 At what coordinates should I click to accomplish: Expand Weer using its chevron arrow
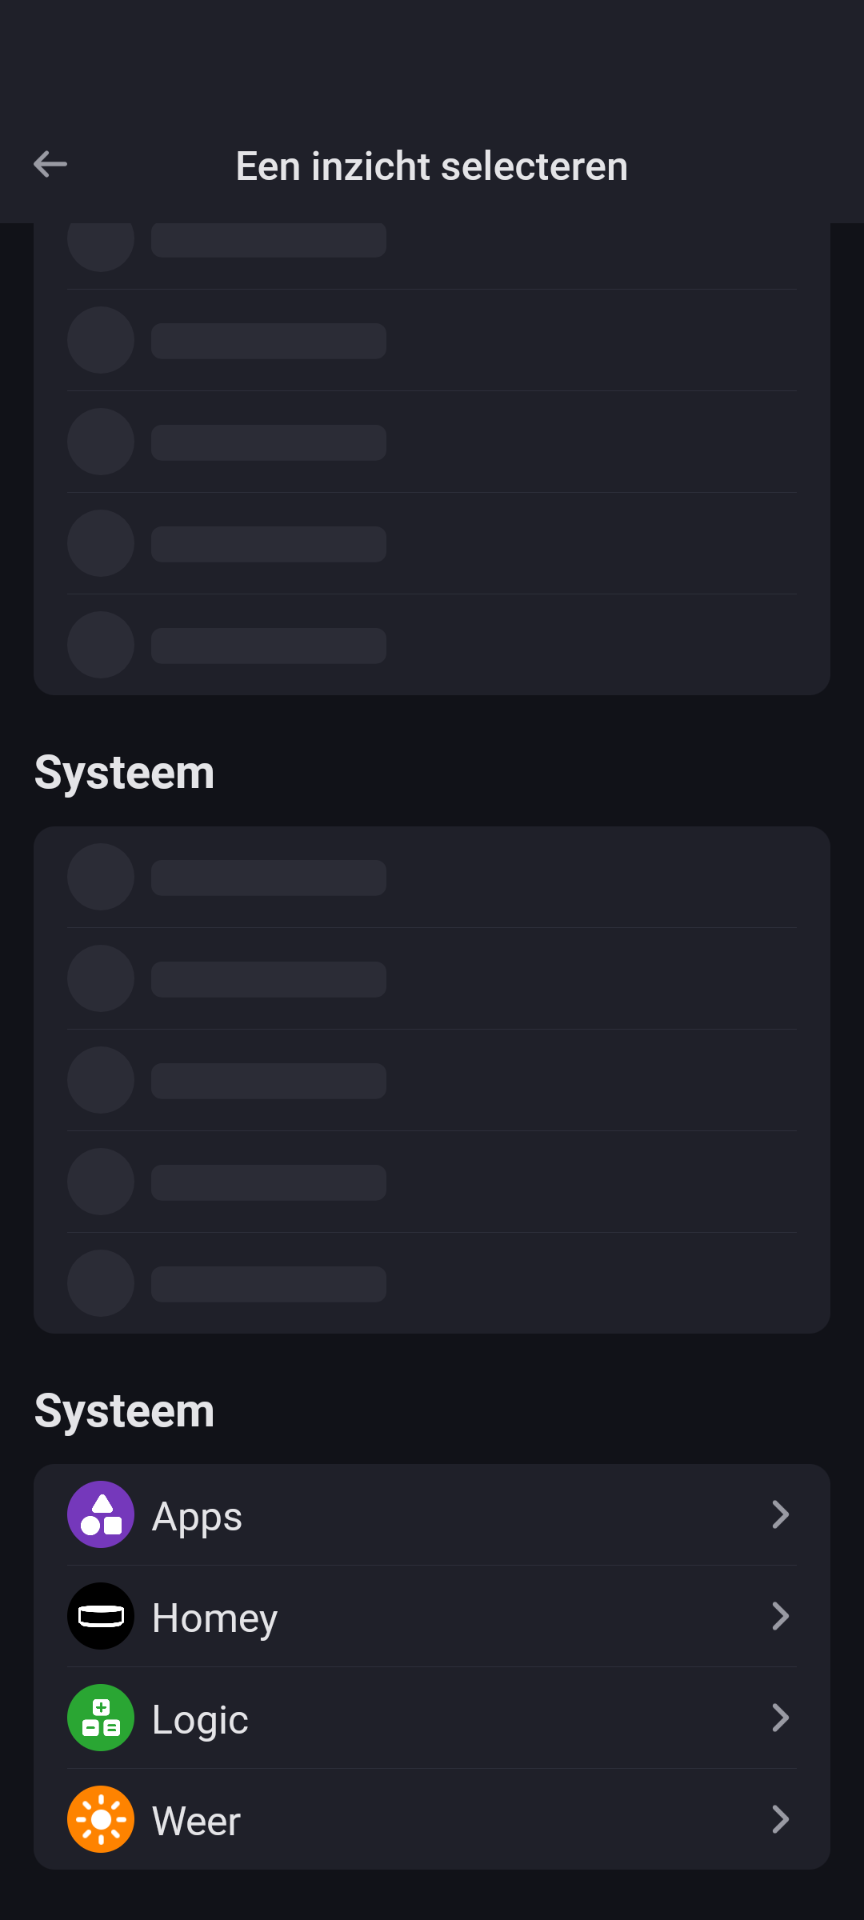click(x=780, y=1819)
